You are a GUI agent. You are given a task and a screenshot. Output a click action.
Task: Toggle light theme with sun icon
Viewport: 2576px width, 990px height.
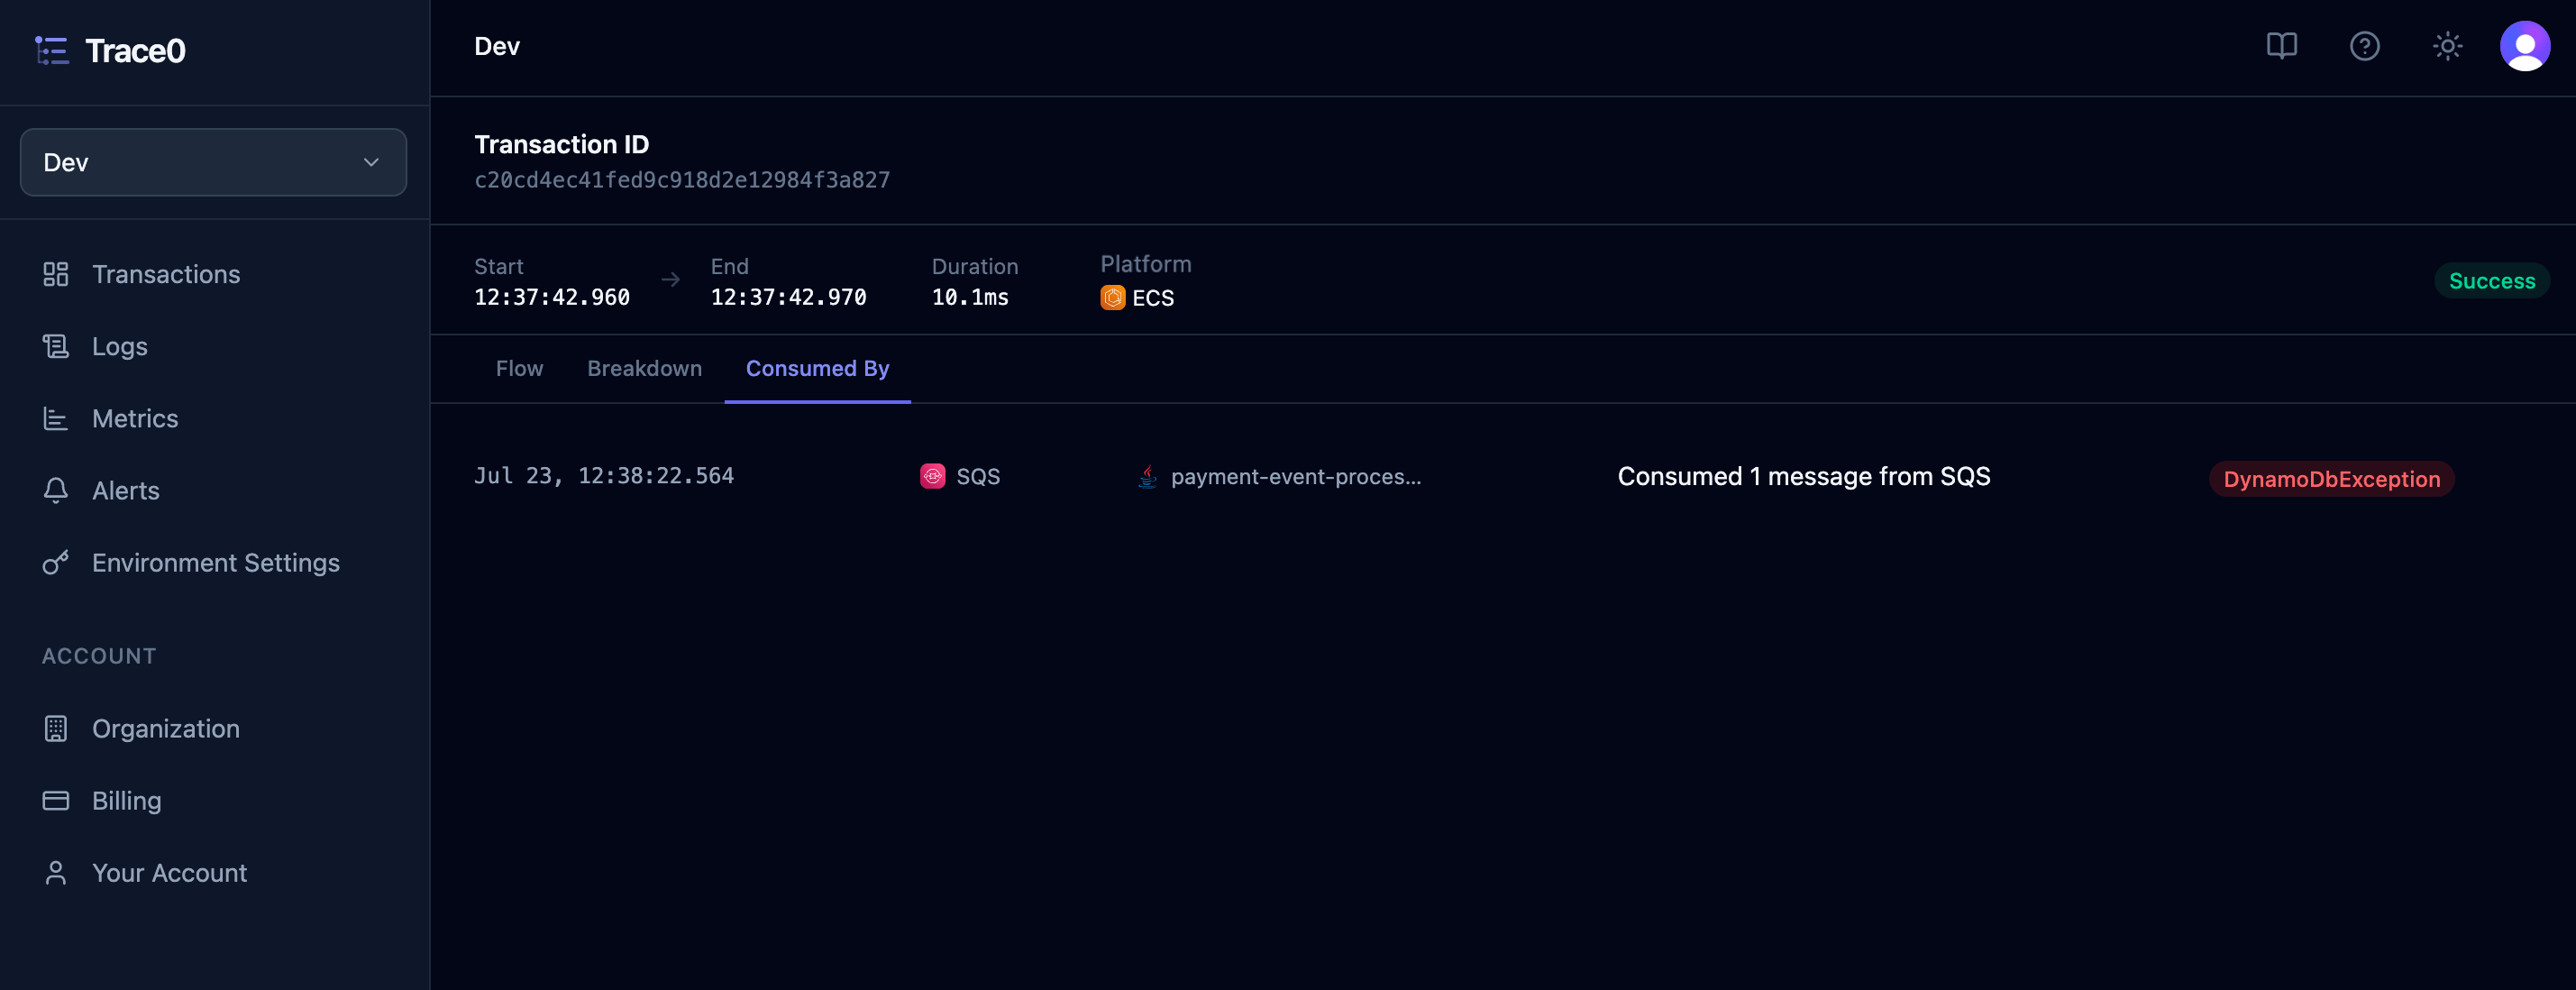2447,46
